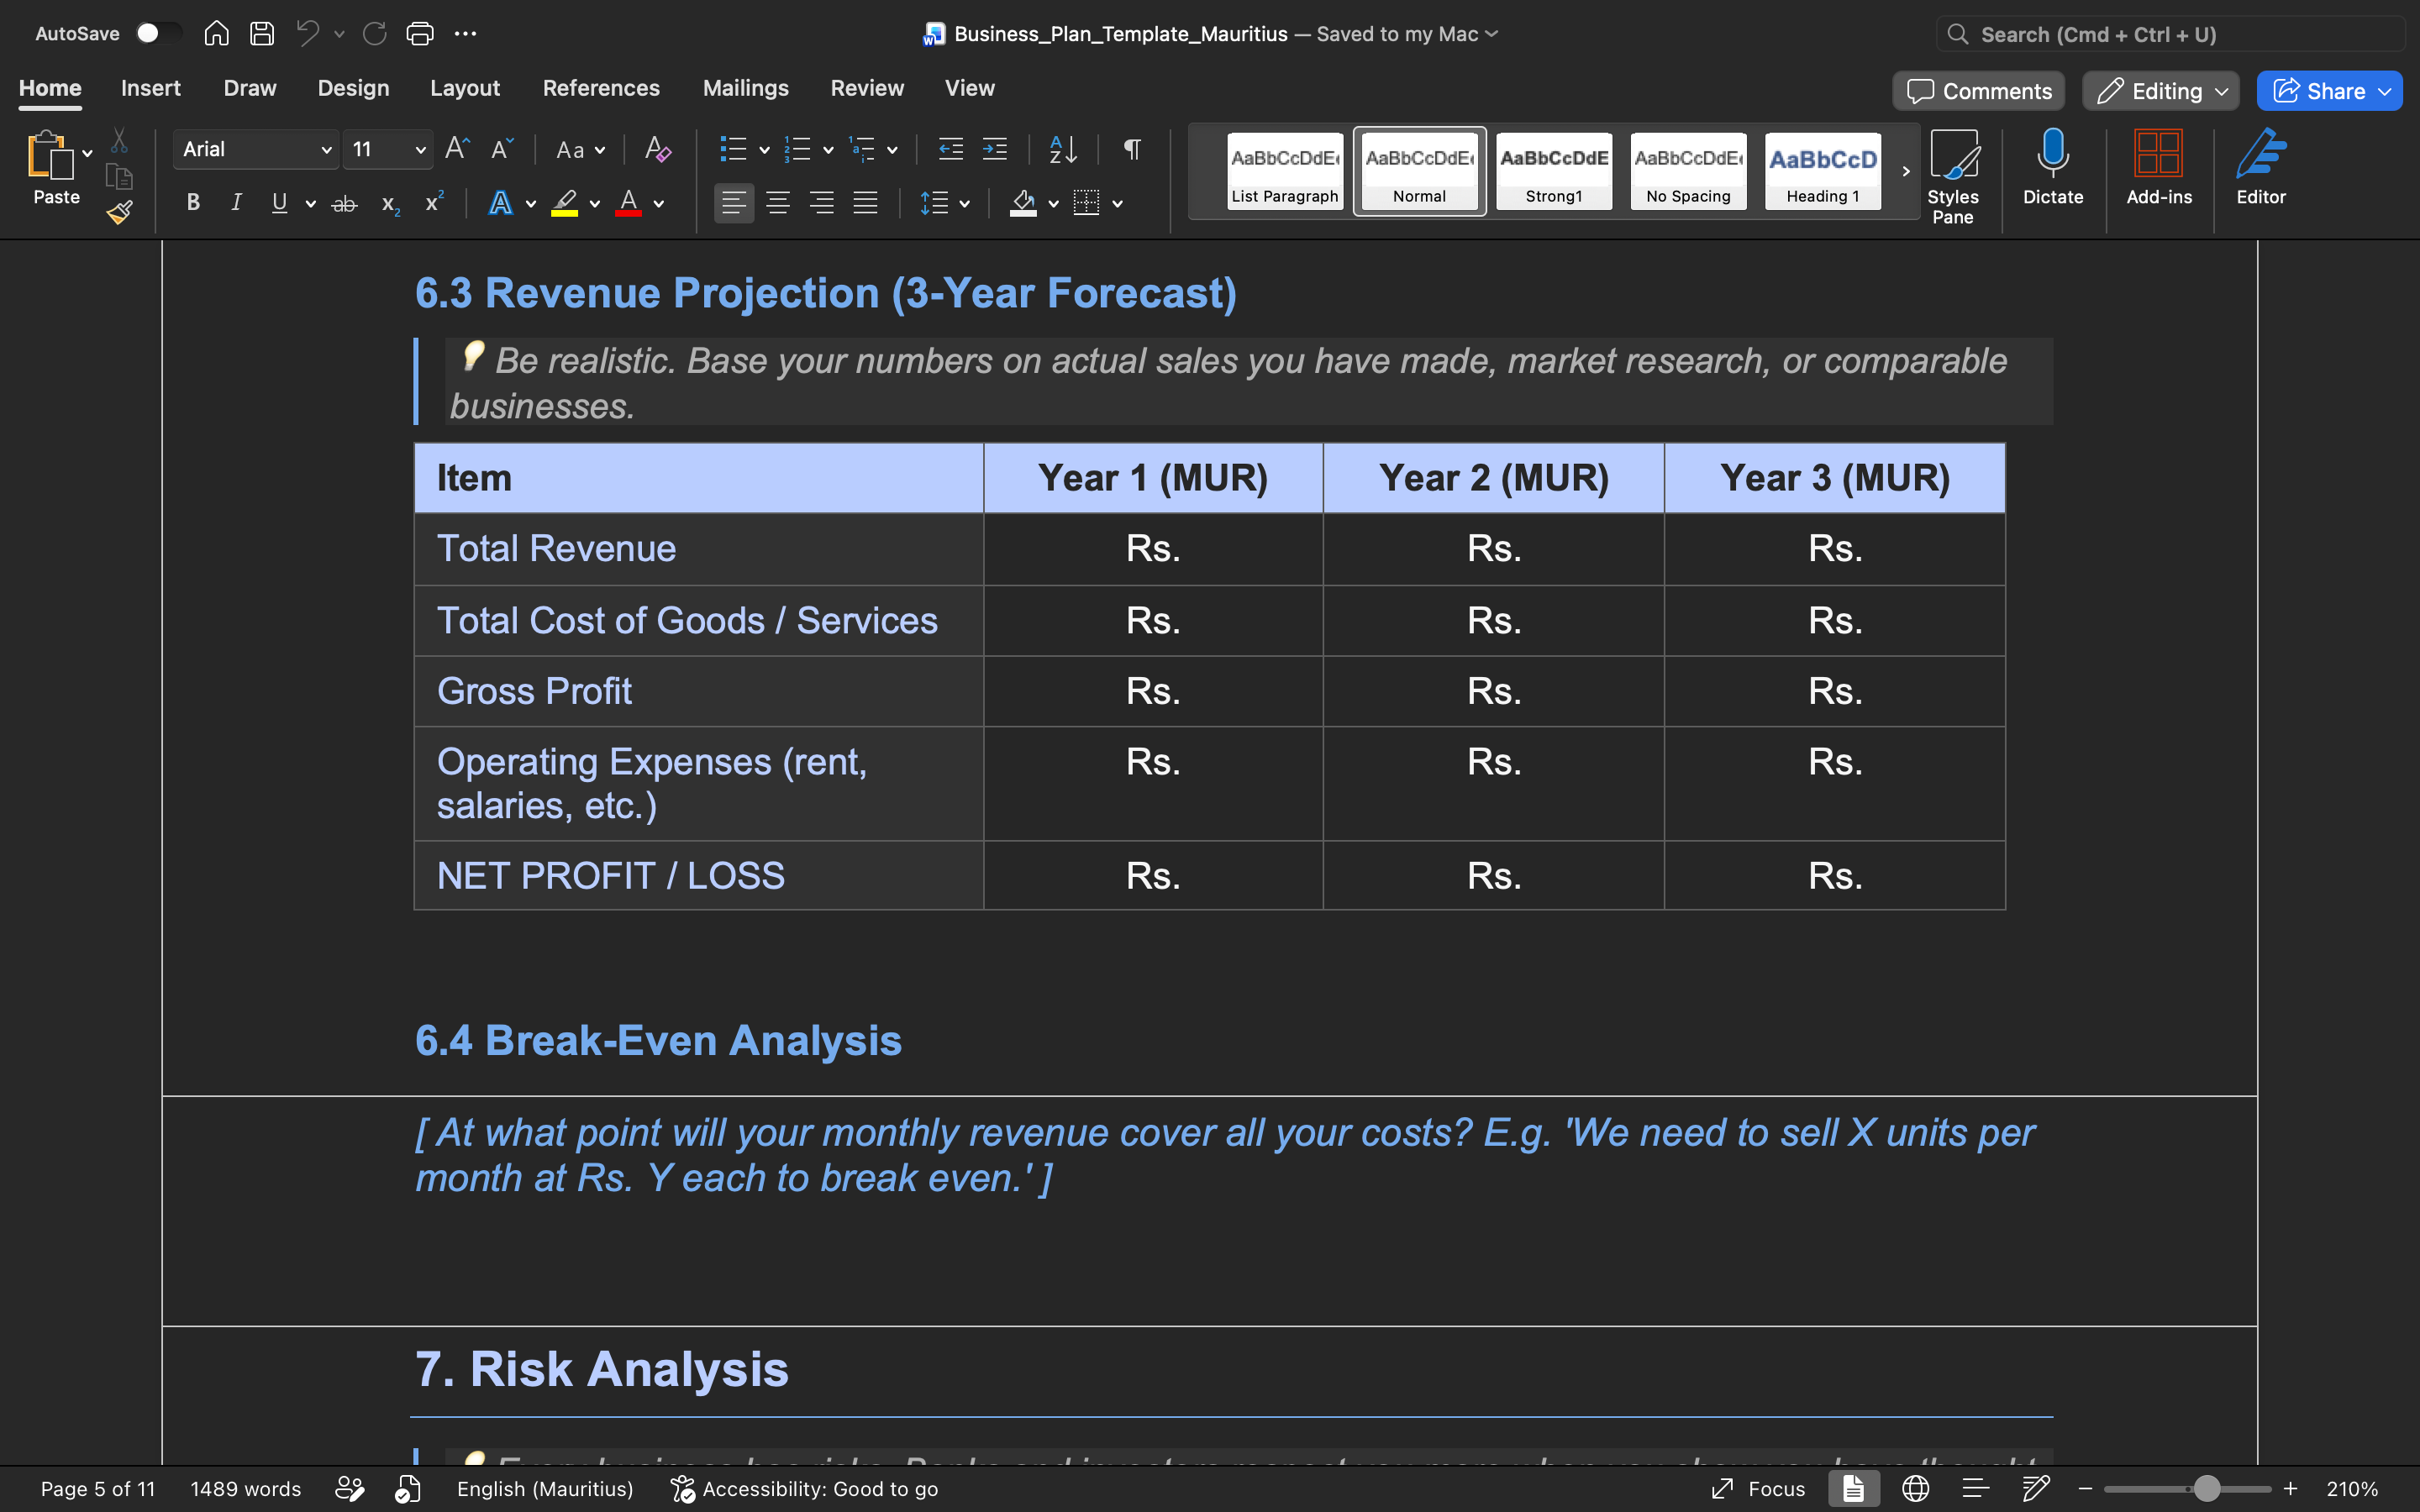Zoom in with the plus button

pos(2290,1489)
